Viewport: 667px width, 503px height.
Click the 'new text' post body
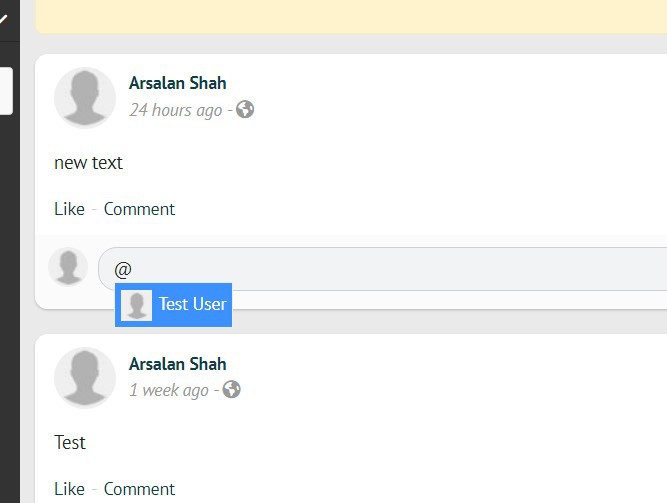(88, 162)
